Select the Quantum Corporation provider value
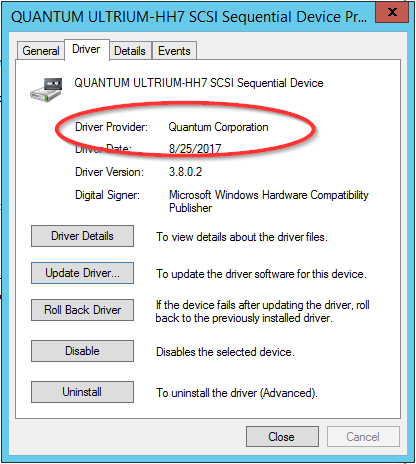The height and width of the screenshot is (464, 416). [x=218, y=127]
